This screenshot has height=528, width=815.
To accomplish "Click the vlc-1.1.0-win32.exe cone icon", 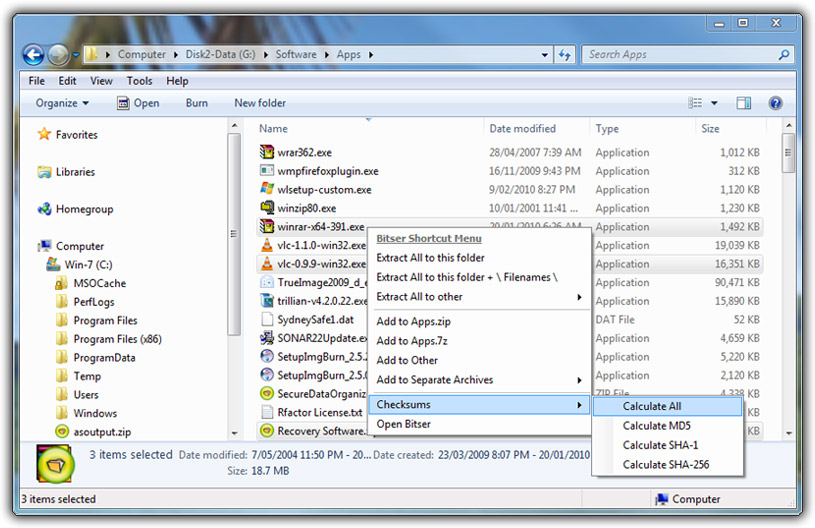I will [267, 245].
